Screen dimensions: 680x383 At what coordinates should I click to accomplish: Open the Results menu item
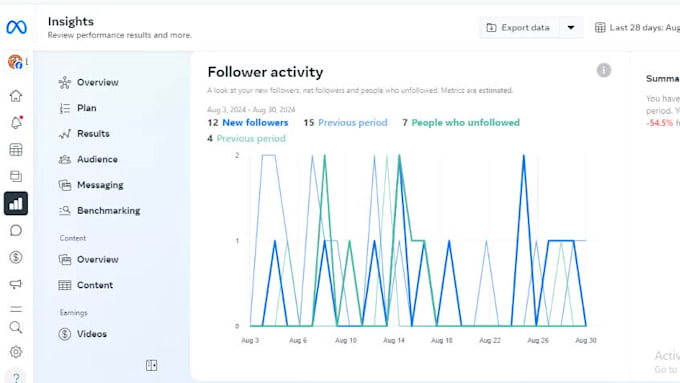(x=84, y=134)
